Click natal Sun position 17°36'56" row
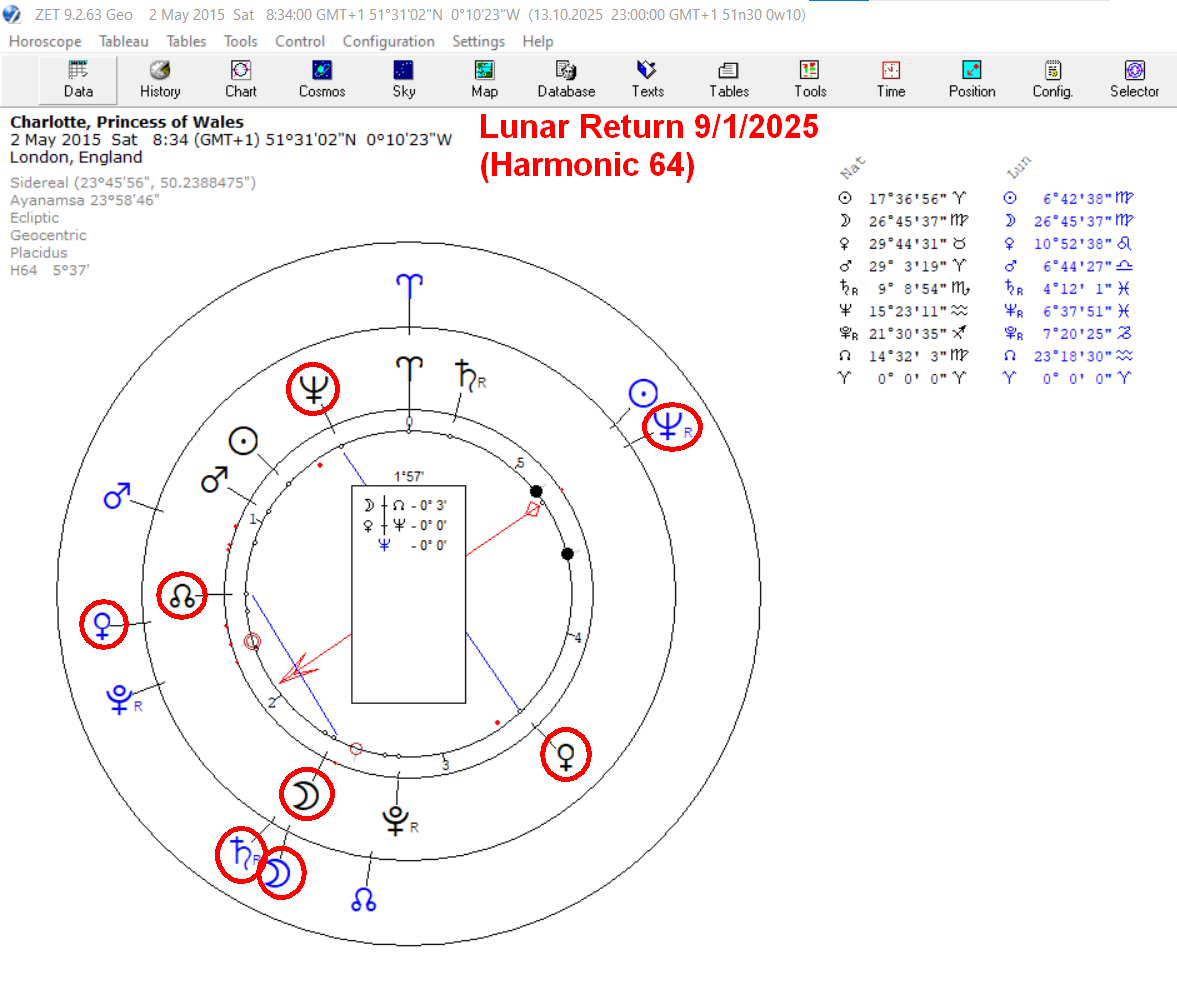Image resolution: width=1177 pixels, height=1001 pixels. (x=903, y=199)
